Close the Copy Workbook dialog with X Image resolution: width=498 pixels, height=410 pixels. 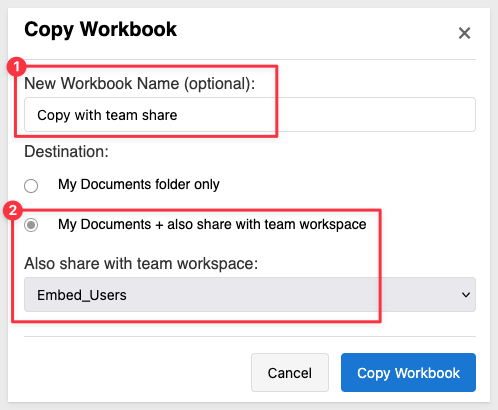pos(464,33)
